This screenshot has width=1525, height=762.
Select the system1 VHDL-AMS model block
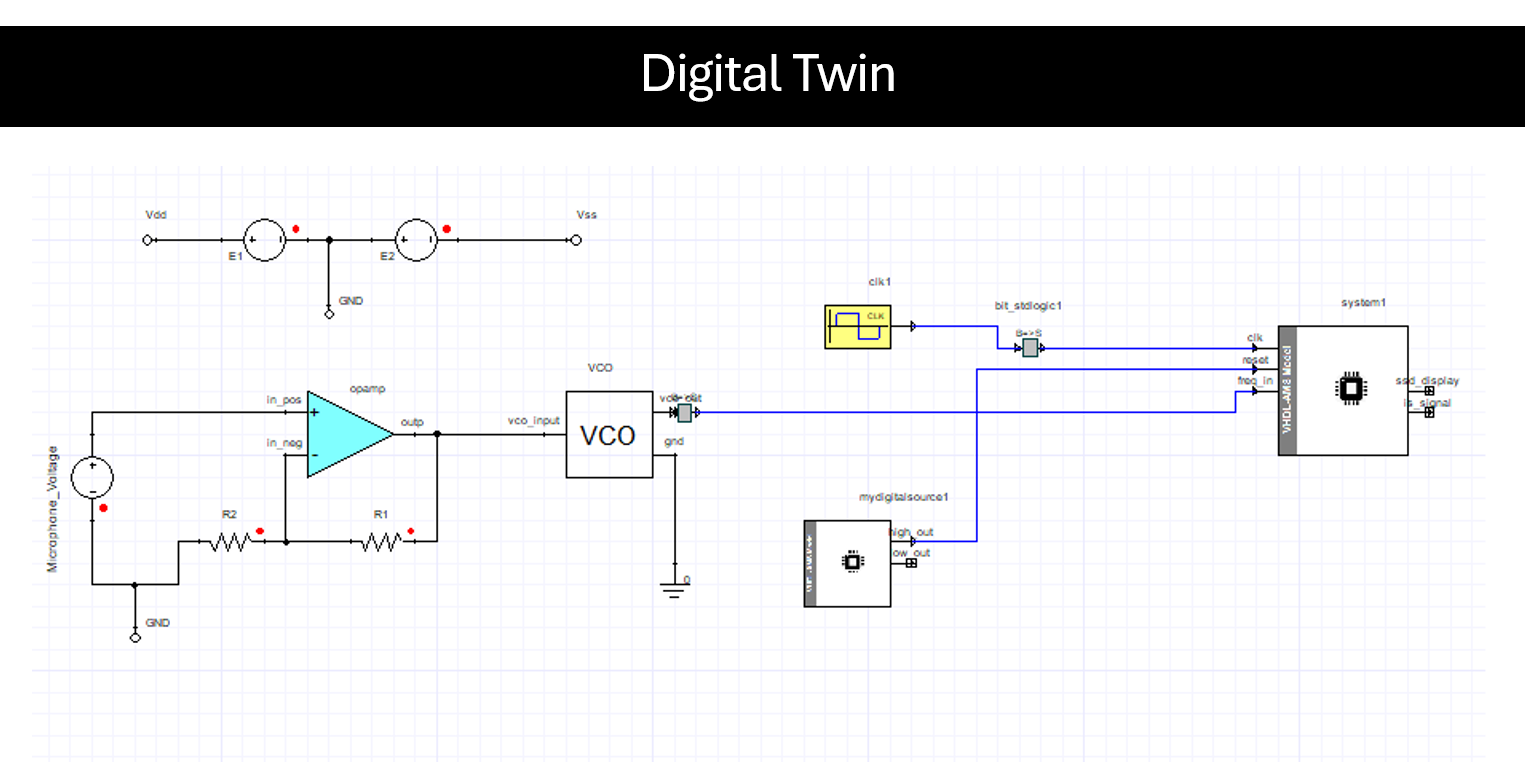tap(1343, 390)
